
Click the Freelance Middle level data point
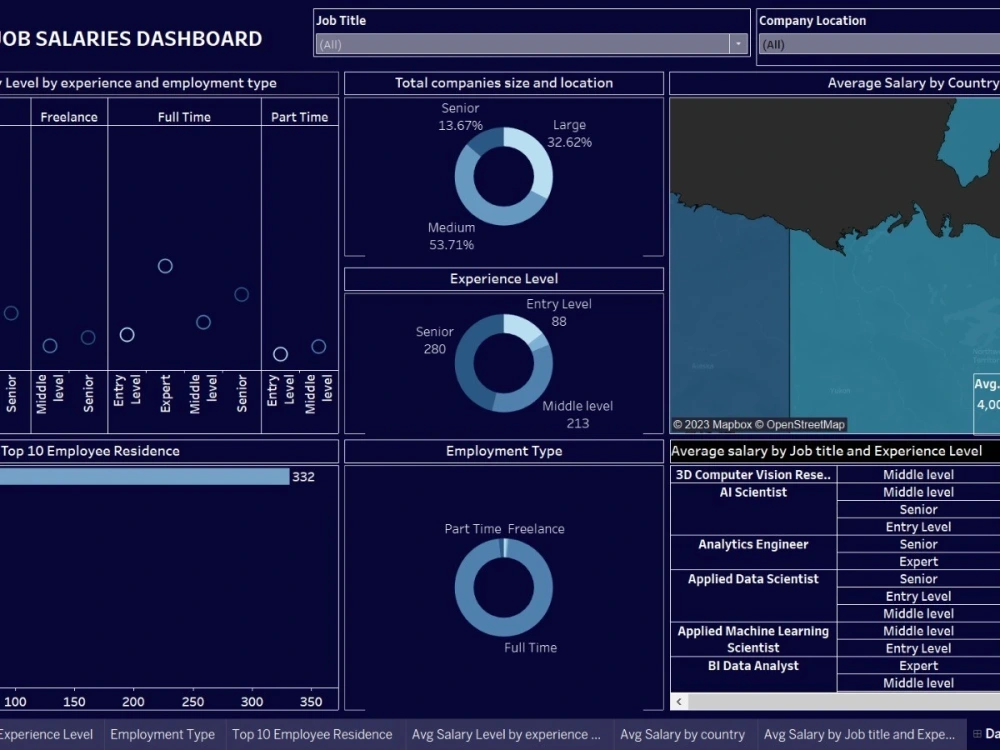[50, 346]
